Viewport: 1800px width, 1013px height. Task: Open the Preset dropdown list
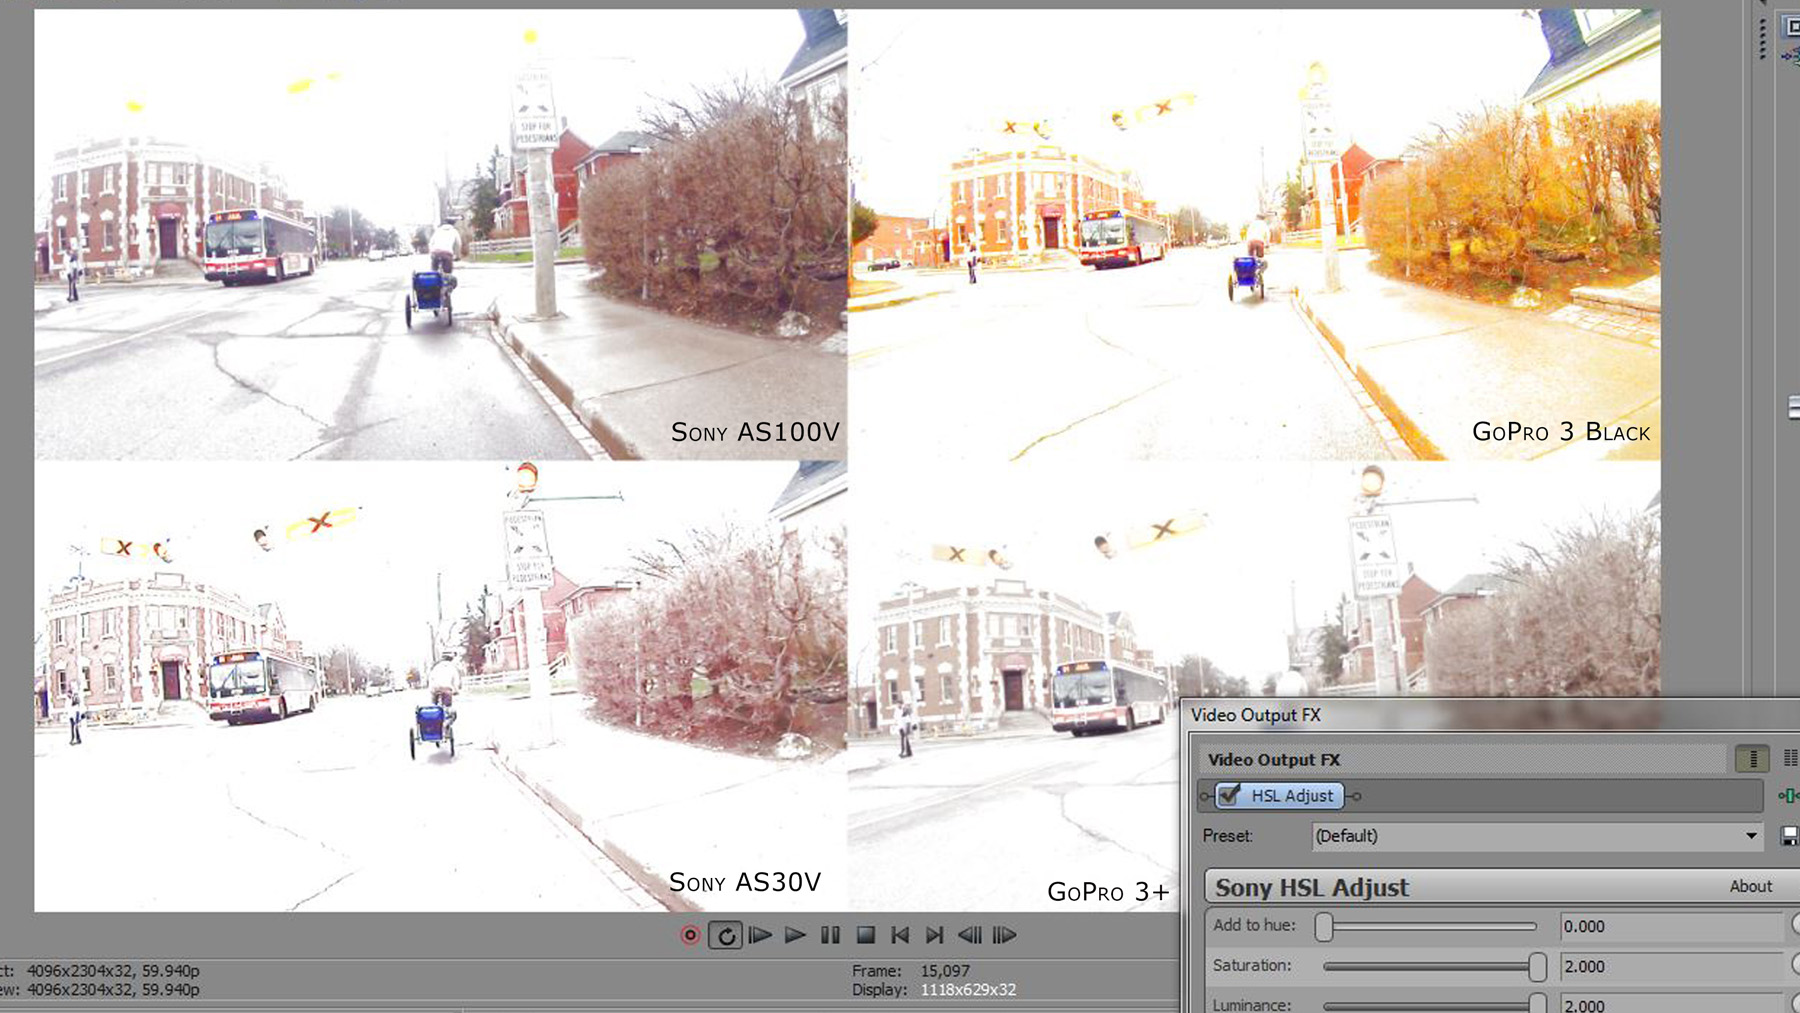pos(1751,836)
